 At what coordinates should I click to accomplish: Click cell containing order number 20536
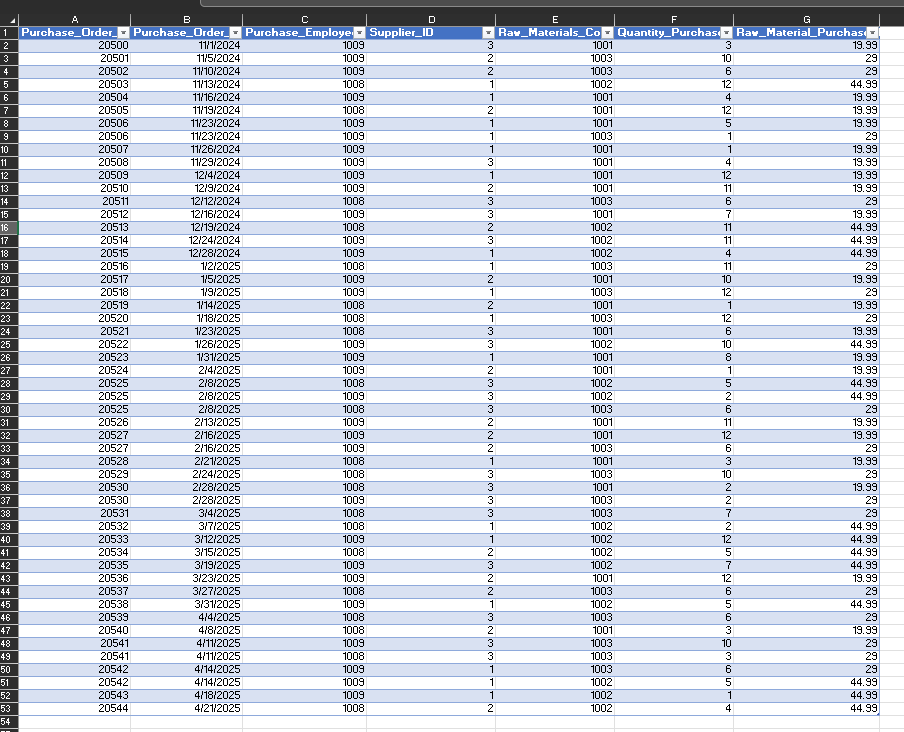74,579
